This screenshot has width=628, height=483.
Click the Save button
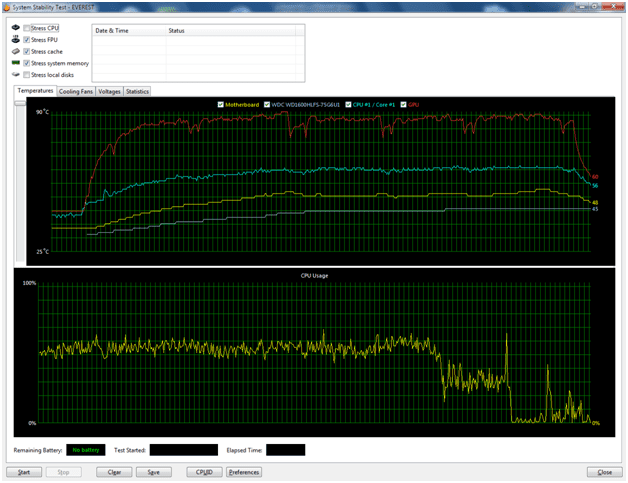[153, 471]
